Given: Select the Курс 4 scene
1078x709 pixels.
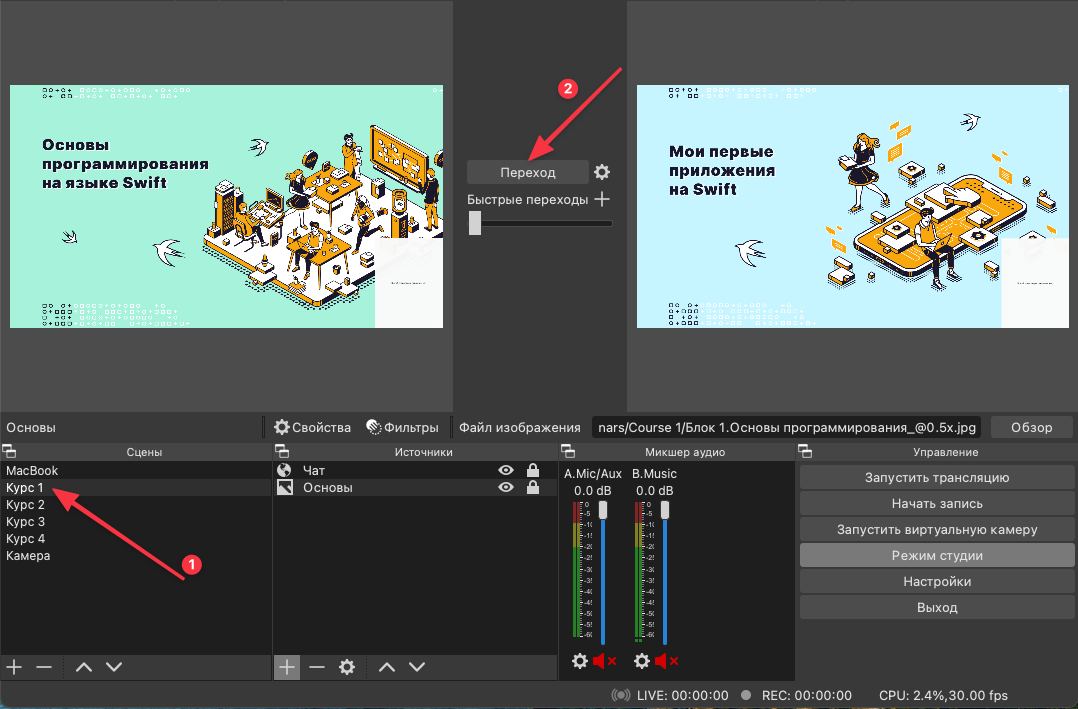Looking at the screenshot, I should pyautogui.click(x=136, y=538).
